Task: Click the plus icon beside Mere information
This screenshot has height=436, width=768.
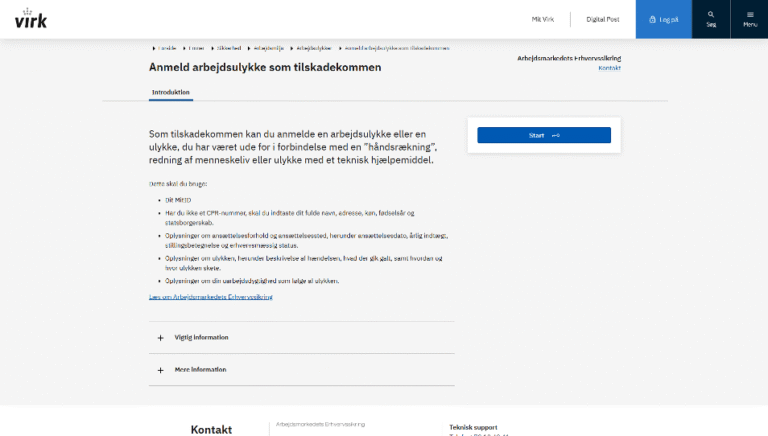Action: coord(160,370)
